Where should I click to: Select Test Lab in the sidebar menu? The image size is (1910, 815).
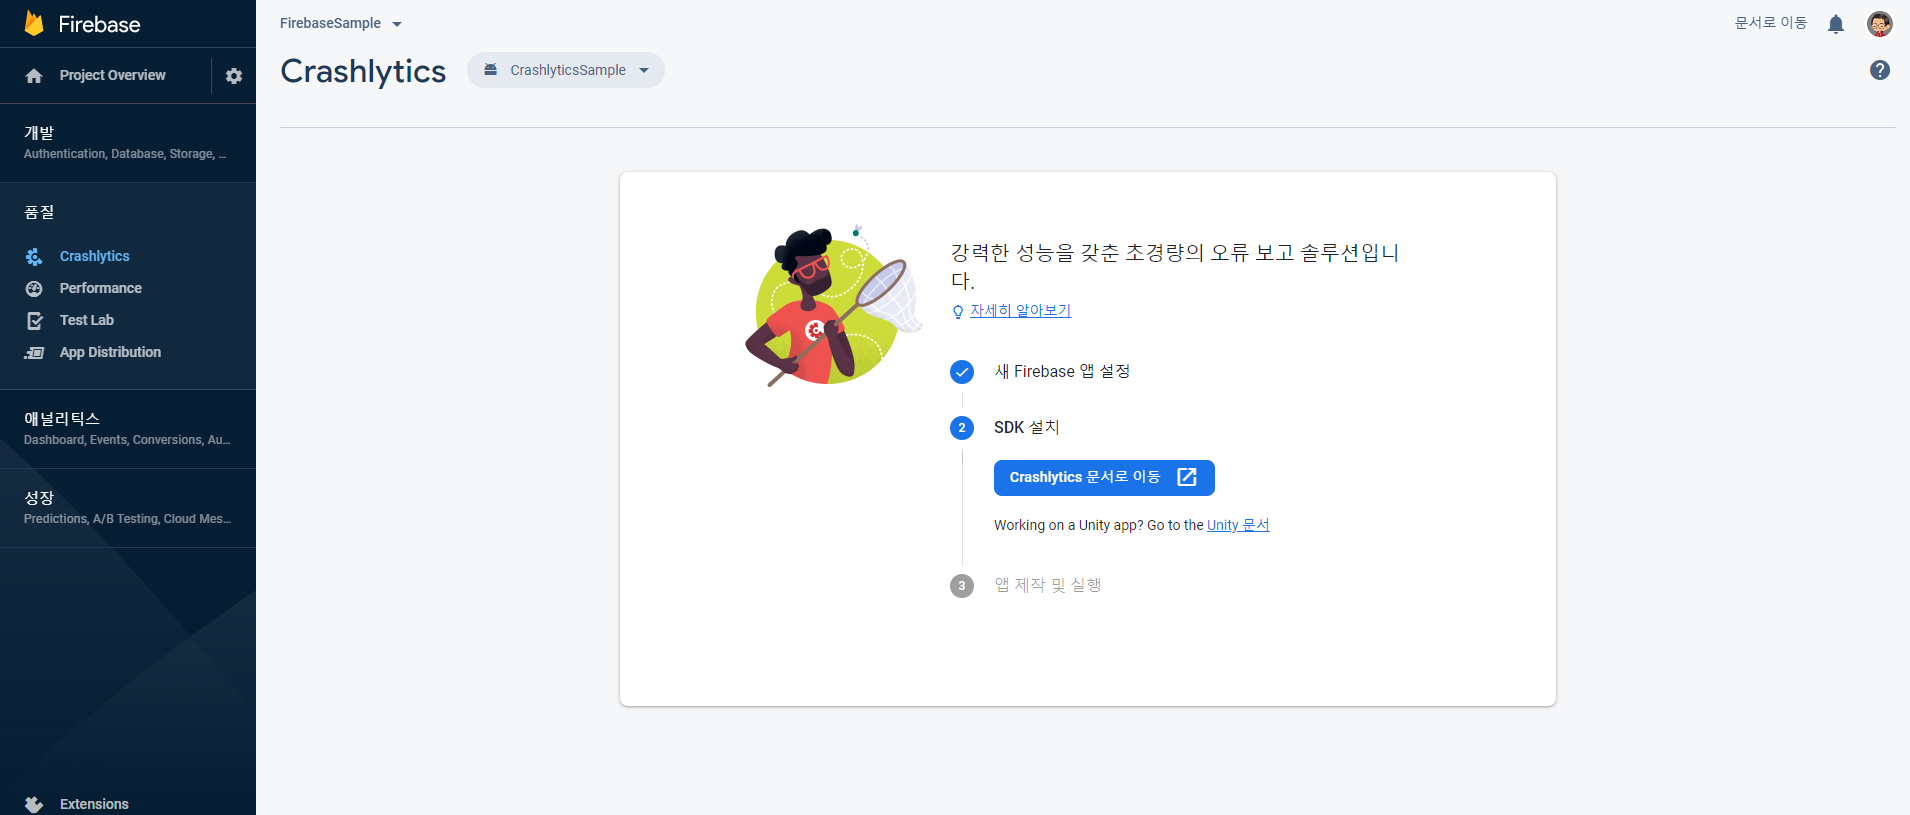[87, 321]
